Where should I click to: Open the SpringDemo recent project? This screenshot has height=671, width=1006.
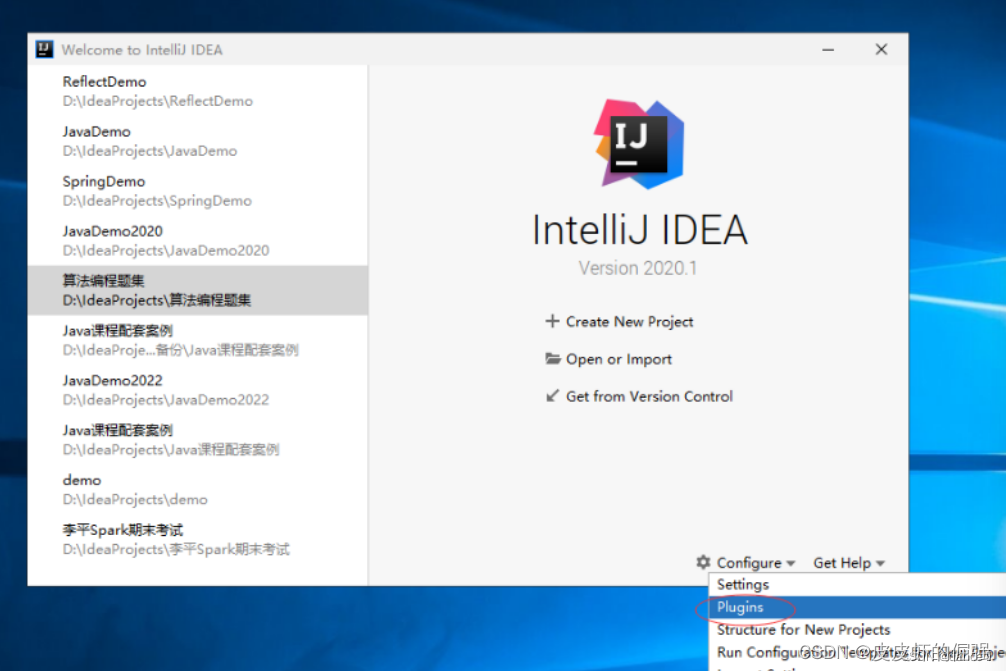click(x=198, y=191)
